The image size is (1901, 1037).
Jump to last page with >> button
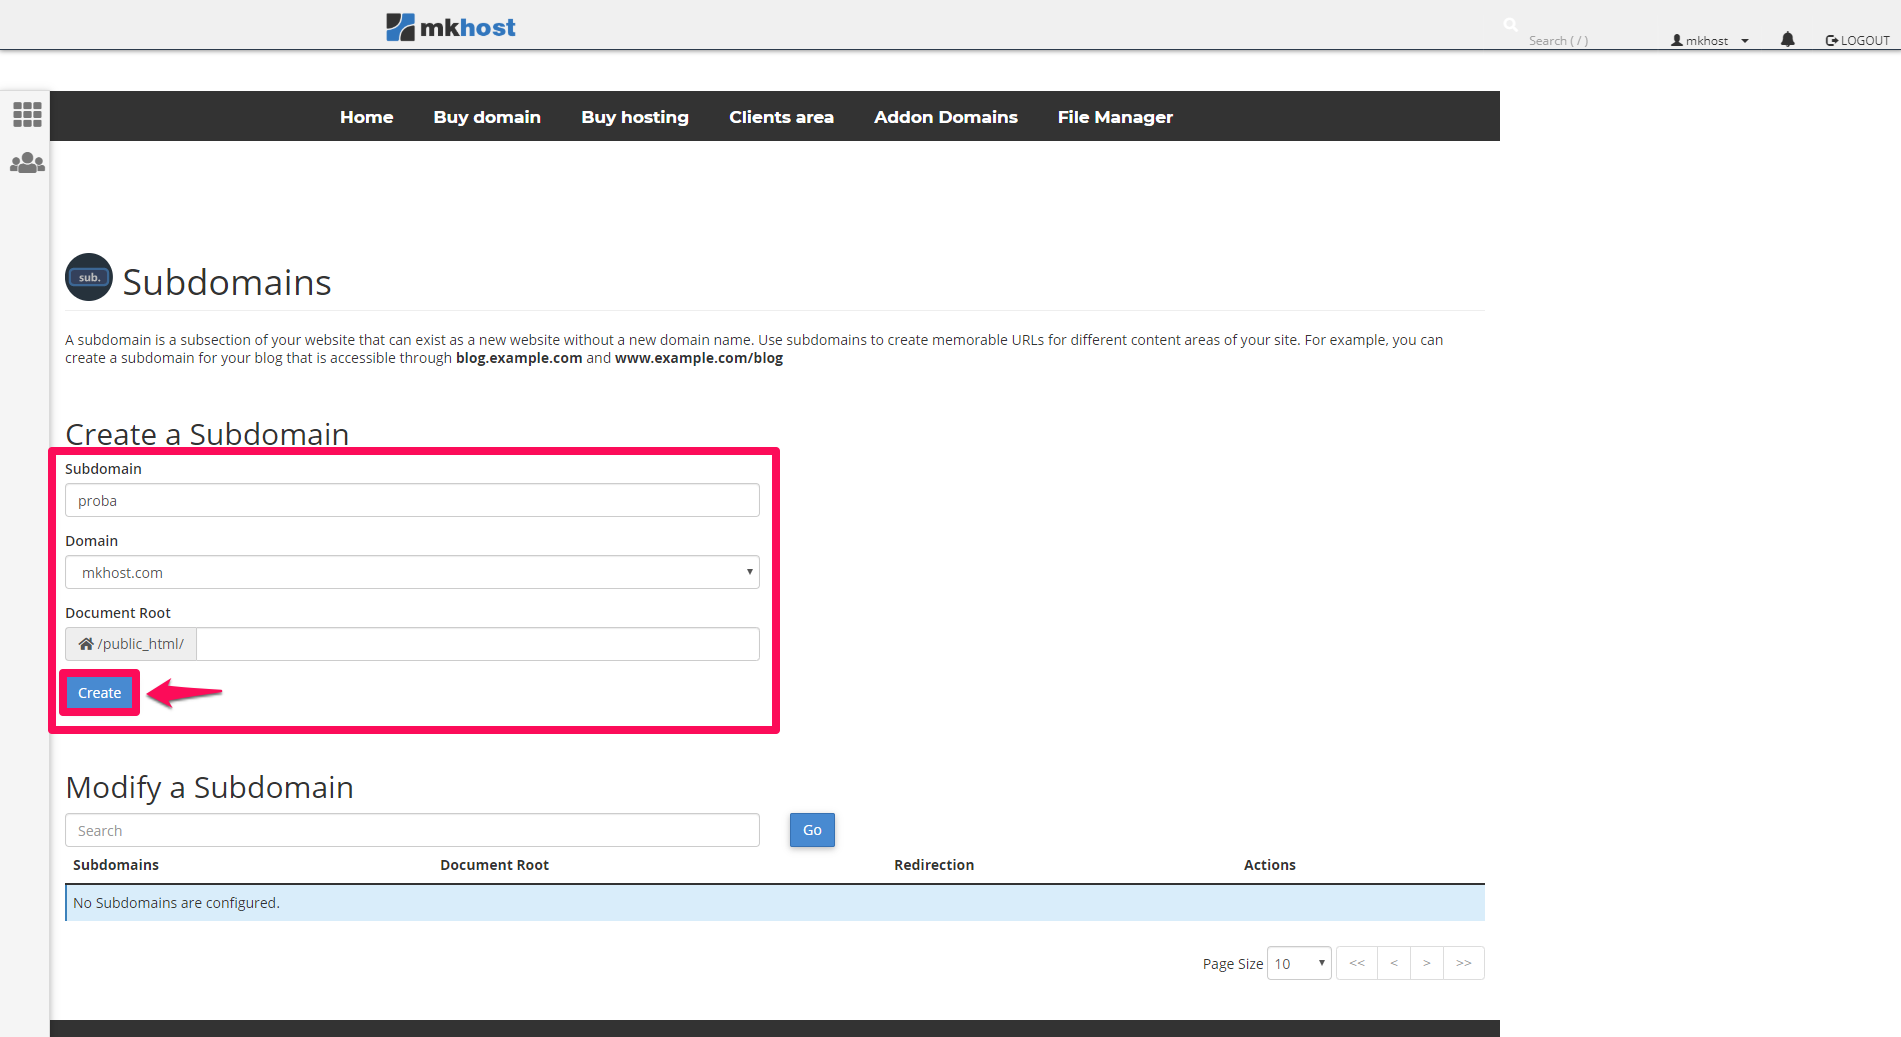tap(1463, 963)
